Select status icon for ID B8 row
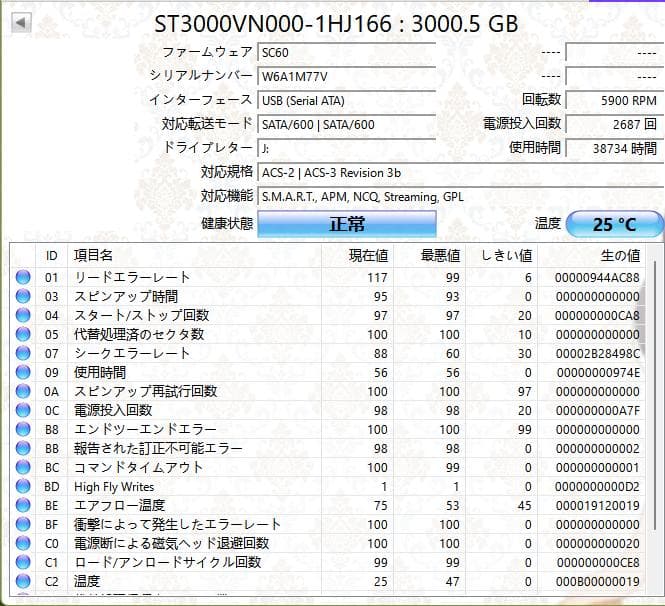This screenshot has width=665, height=606. pyautogui.click(x=23, y=429)
